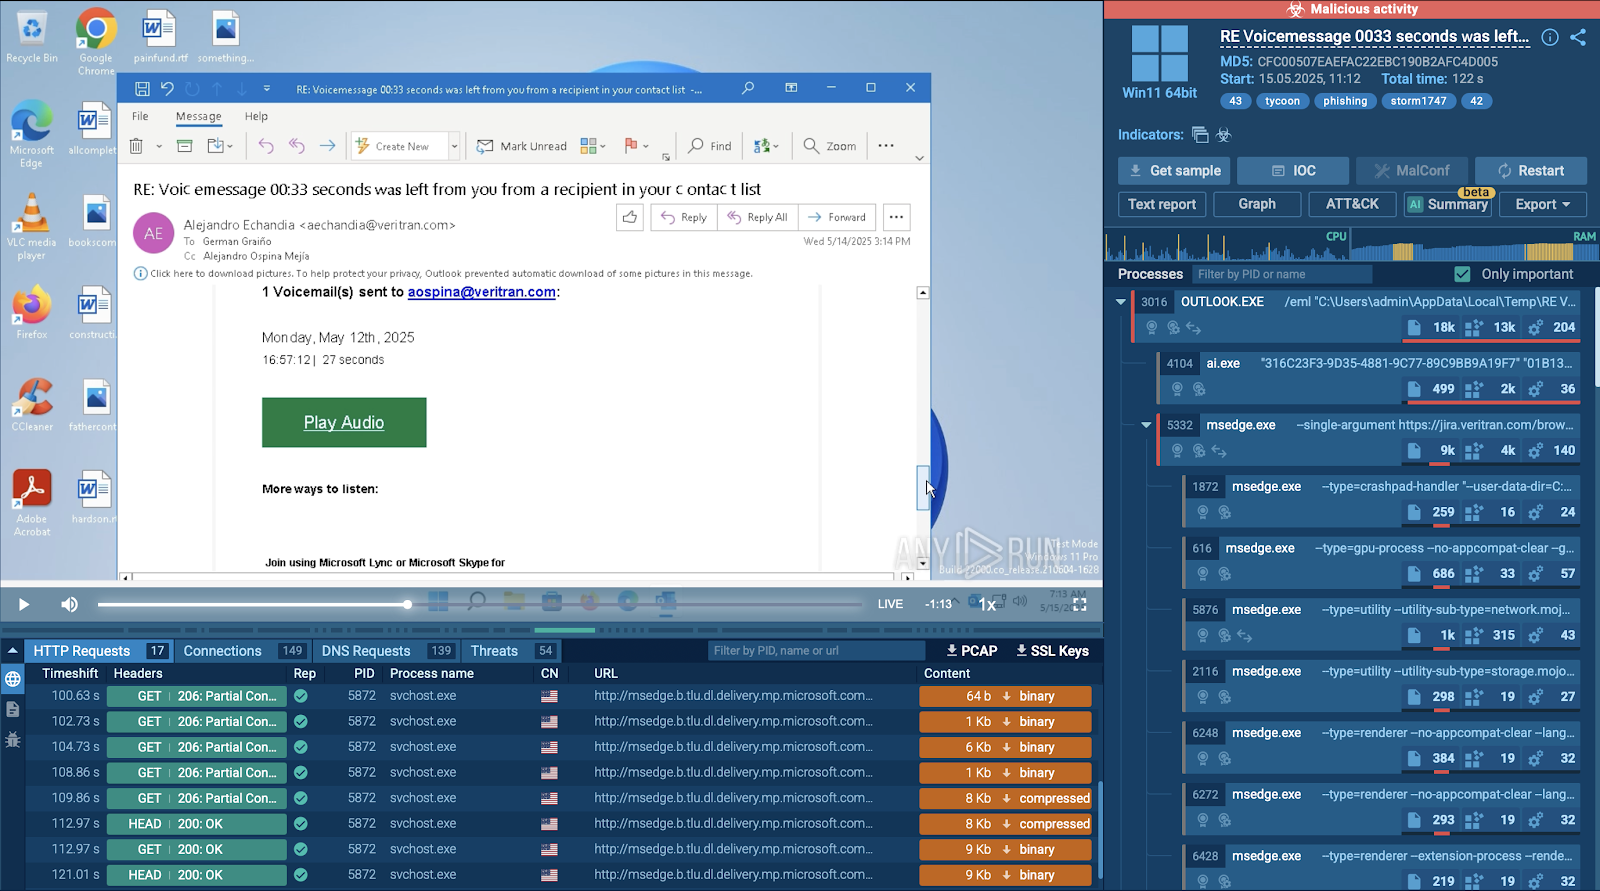The width and height of the screenshot is (1600, 891).
Task: Forward the email message
Action: click(x=837, y=217)
